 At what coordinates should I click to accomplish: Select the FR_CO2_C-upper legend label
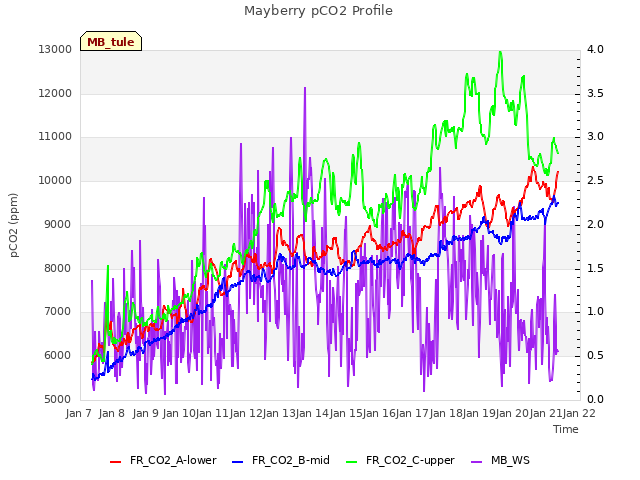(410, 460)
